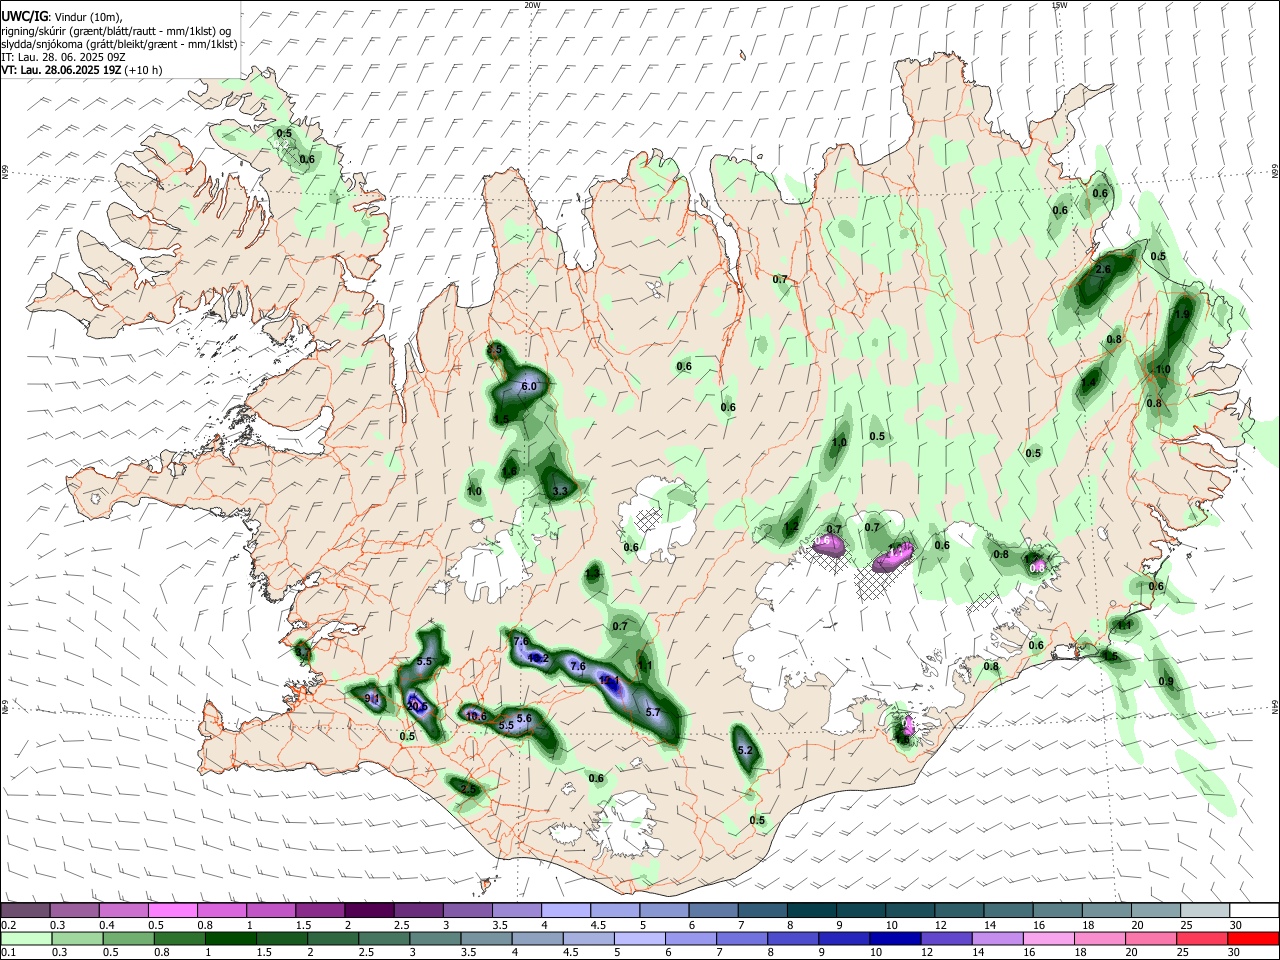Image resolution: width=1280 pixels, height=960 pixels.
Task: Click the 20W longitude label
Action: 532,5
